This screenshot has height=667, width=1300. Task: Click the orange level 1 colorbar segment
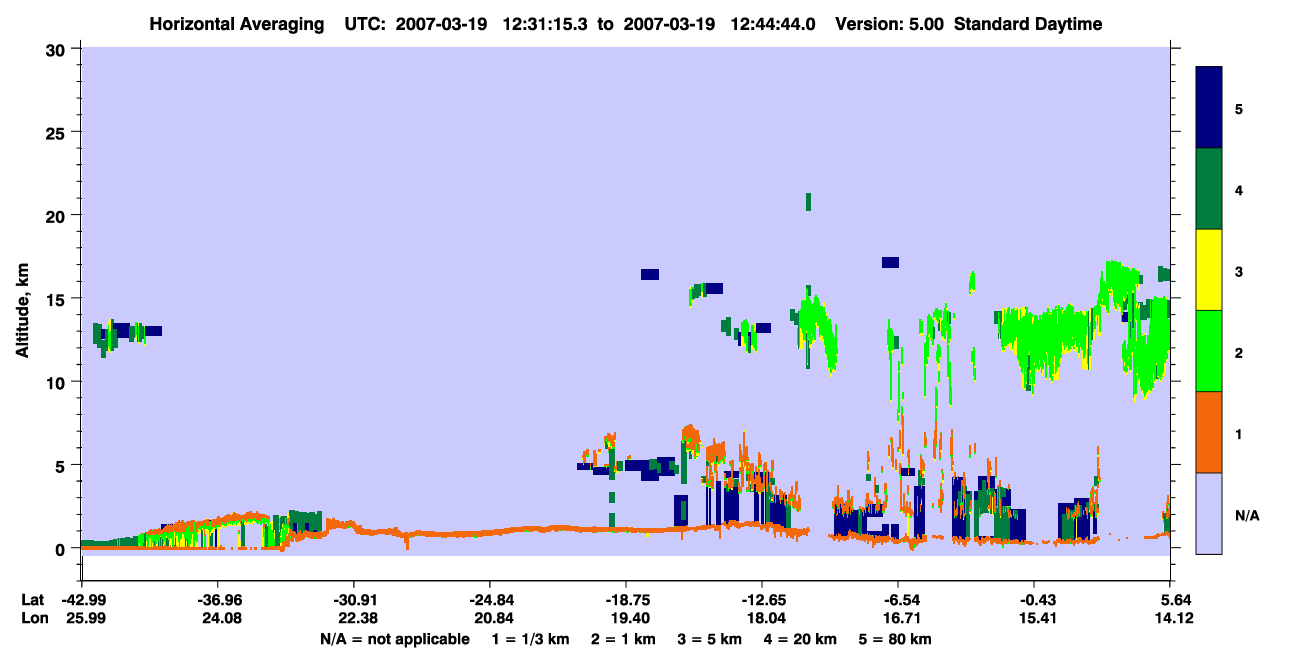[1209, 432]
